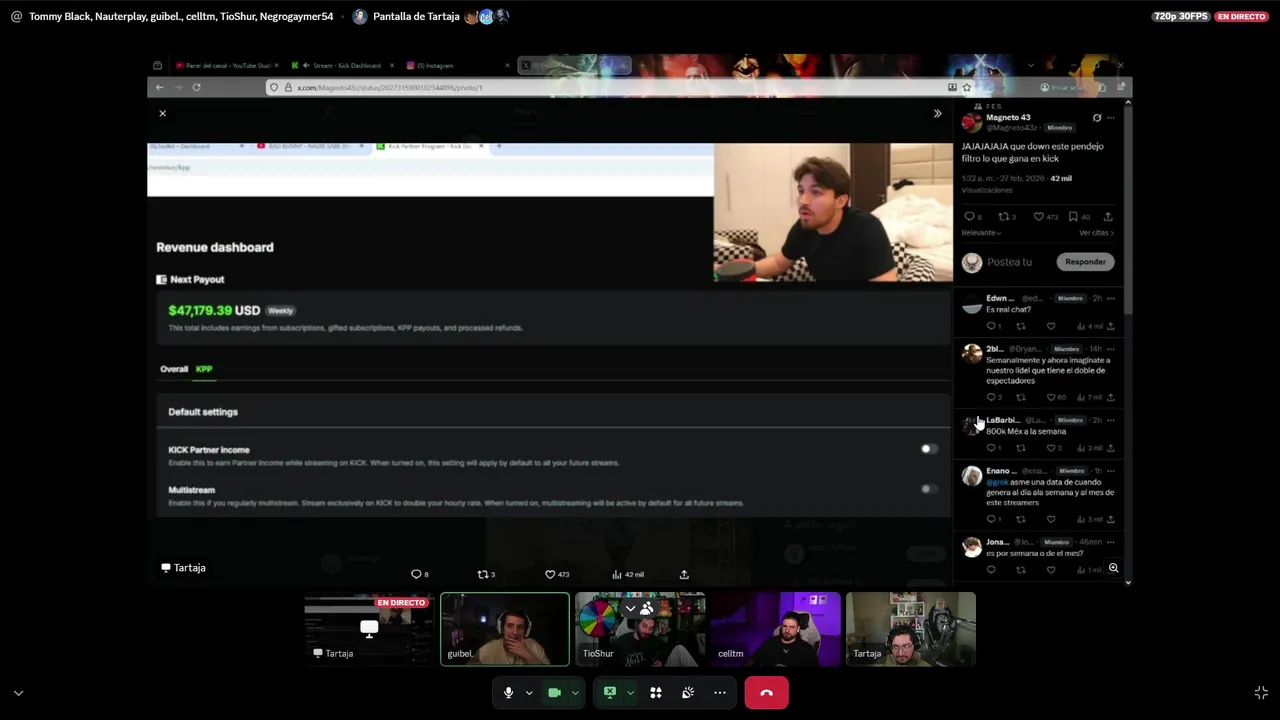Click the browser address bar URL
1280x720 pixels.
(x=390, y=87)
